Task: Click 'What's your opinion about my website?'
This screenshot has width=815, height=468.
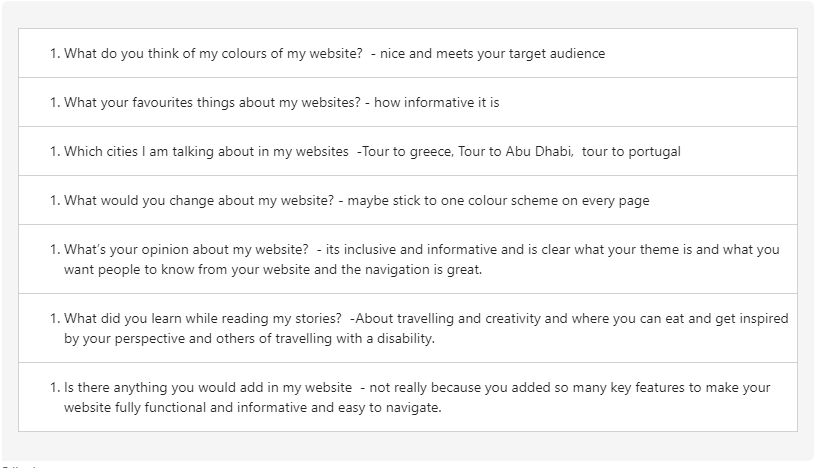Action: [186, 250]
